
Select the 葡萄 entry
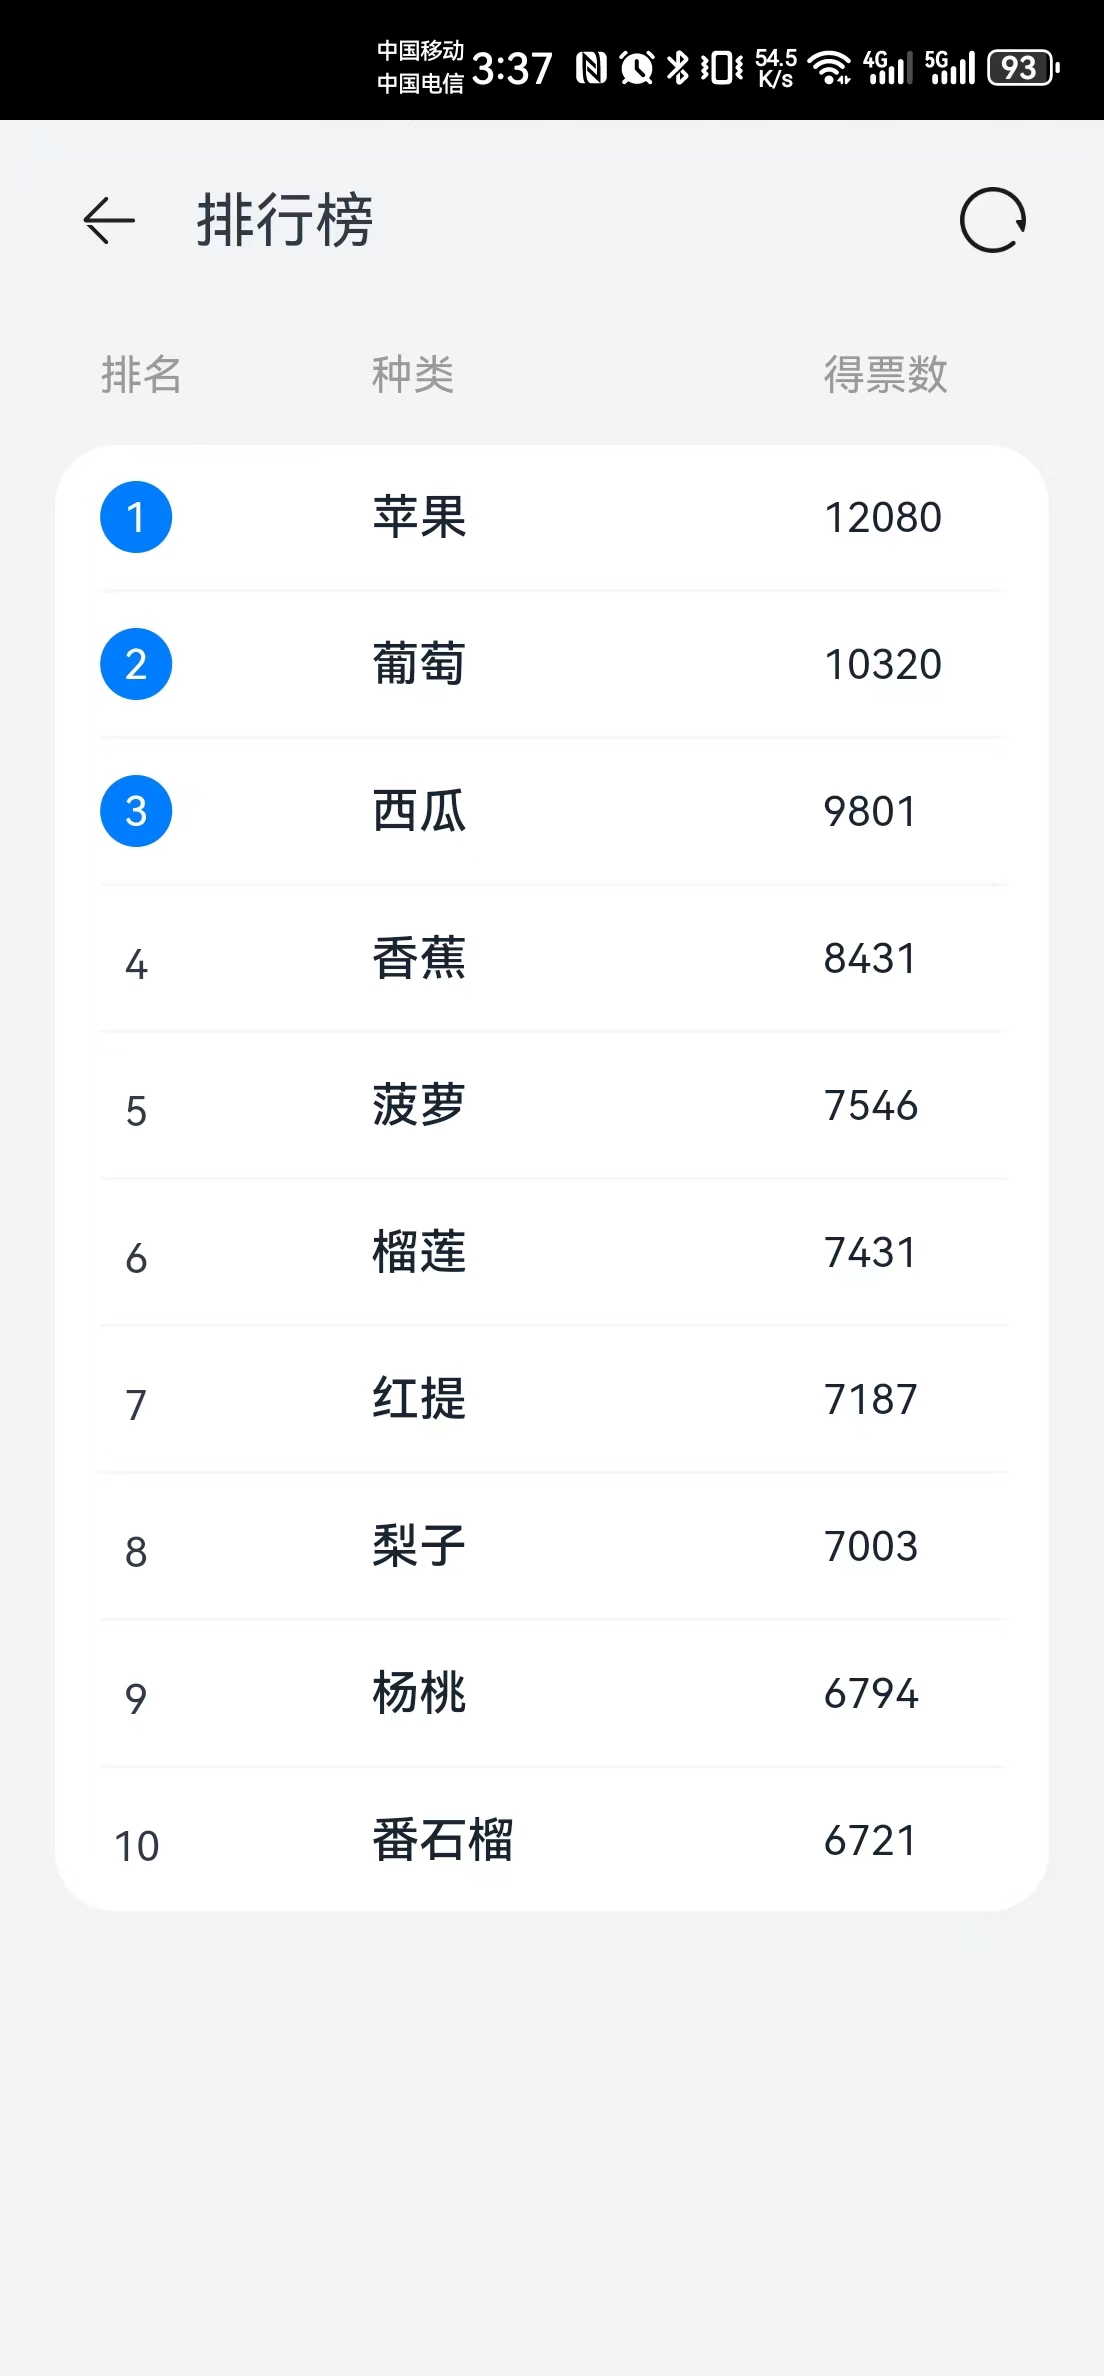tap(552, 665)
